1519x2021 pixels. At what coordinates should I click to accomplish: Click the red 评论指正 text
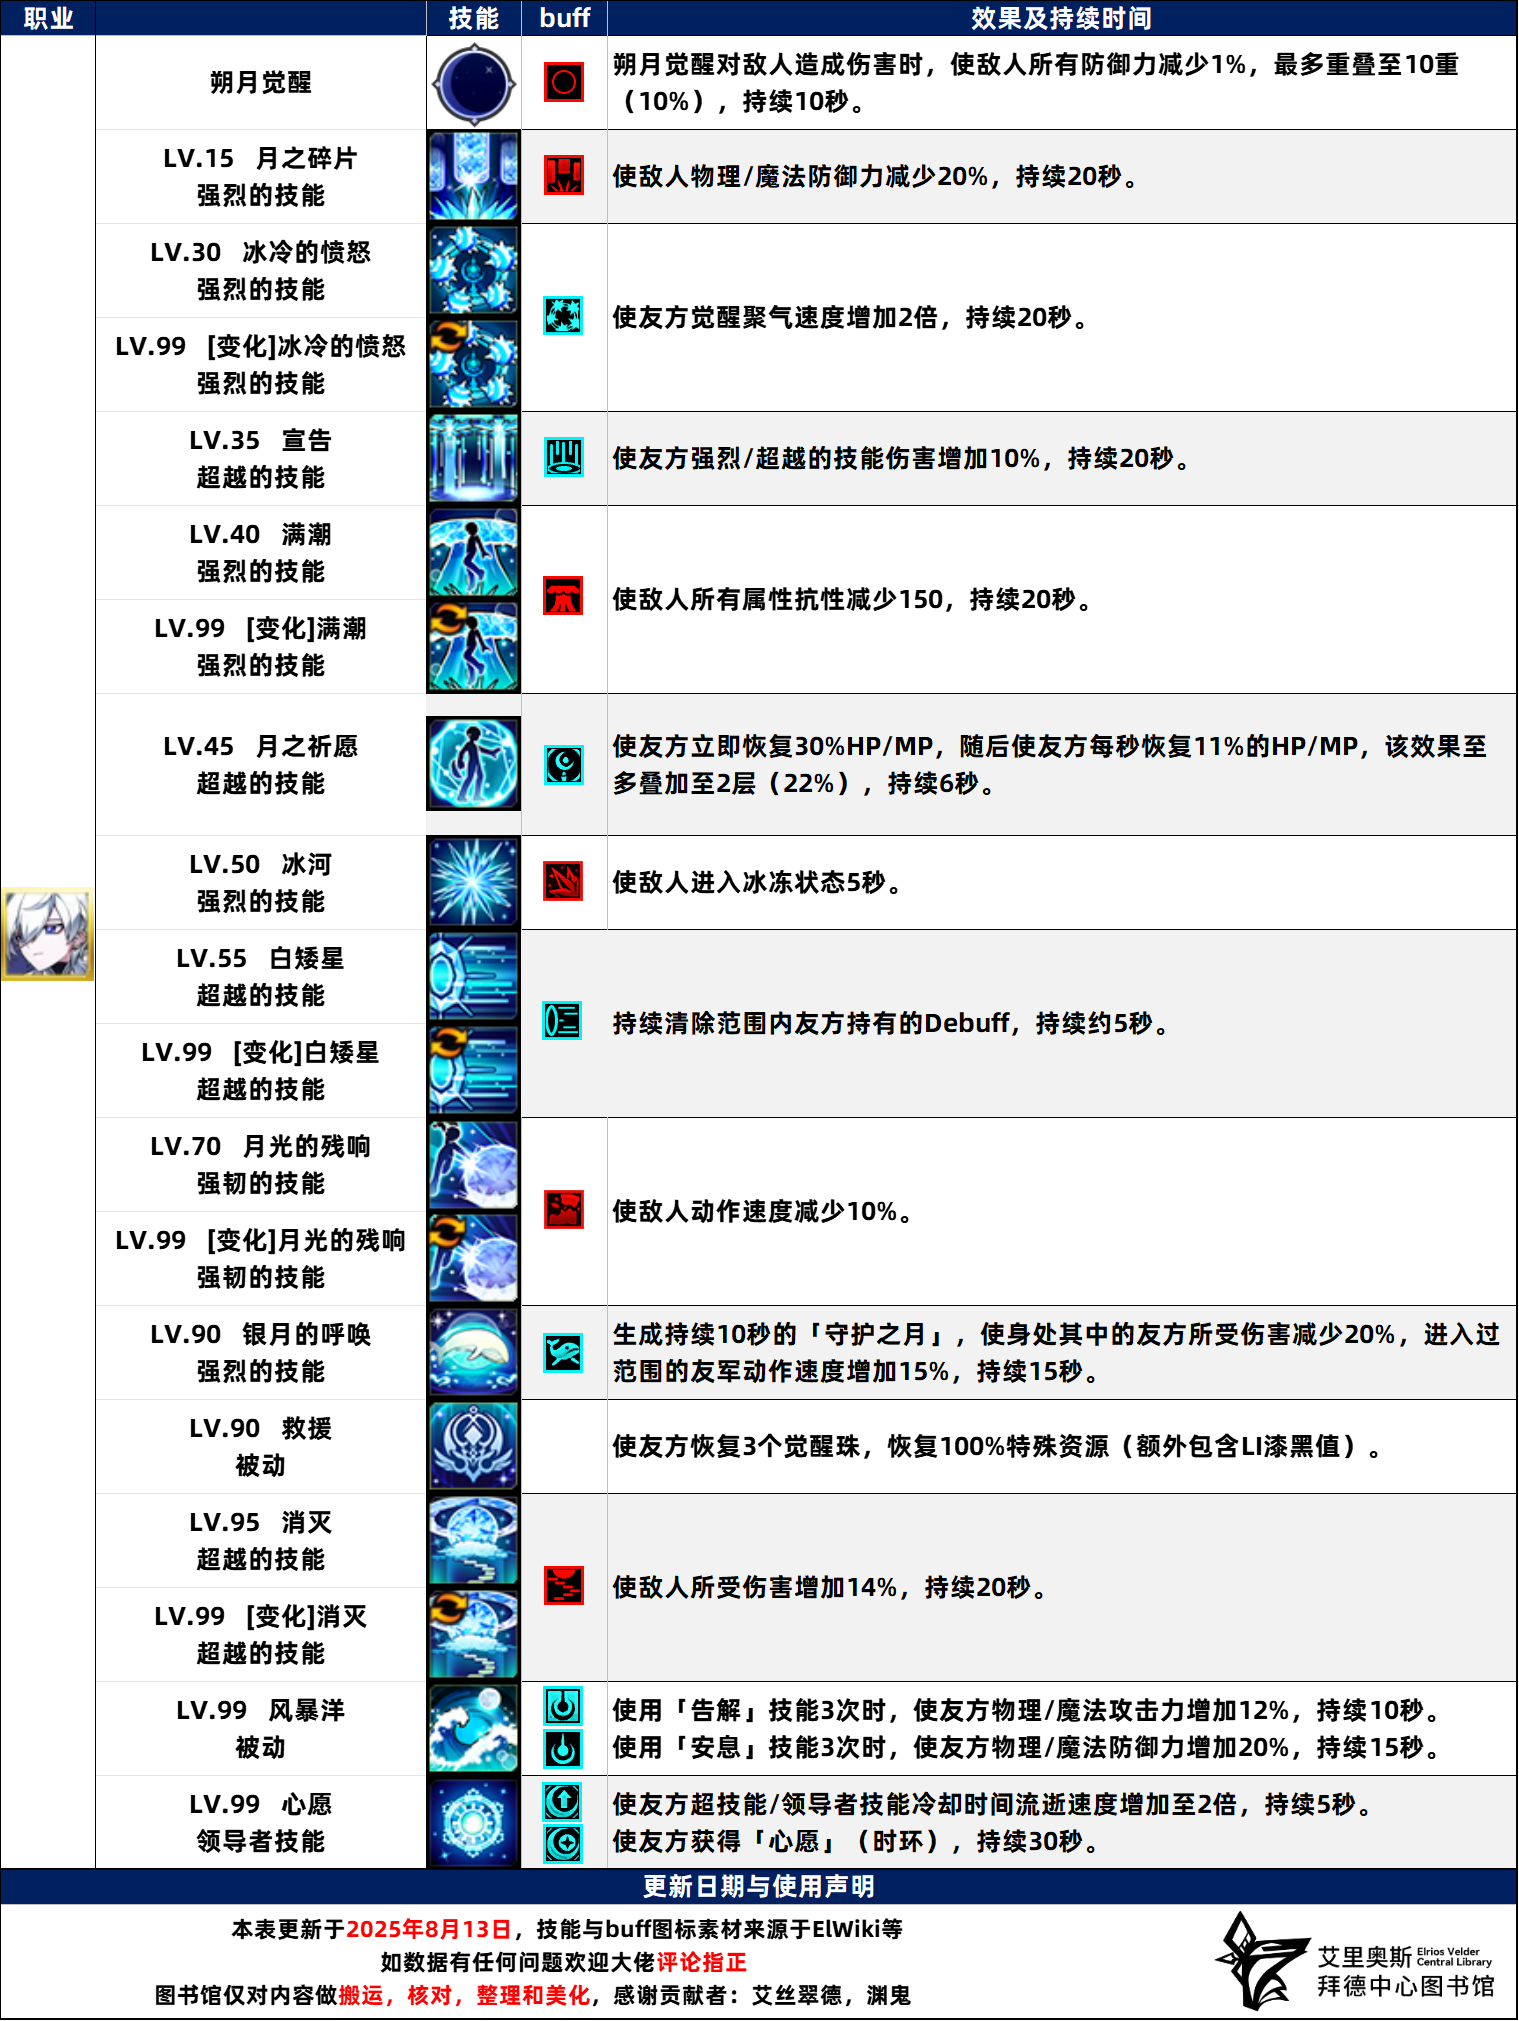click(x=701, y=1962)
